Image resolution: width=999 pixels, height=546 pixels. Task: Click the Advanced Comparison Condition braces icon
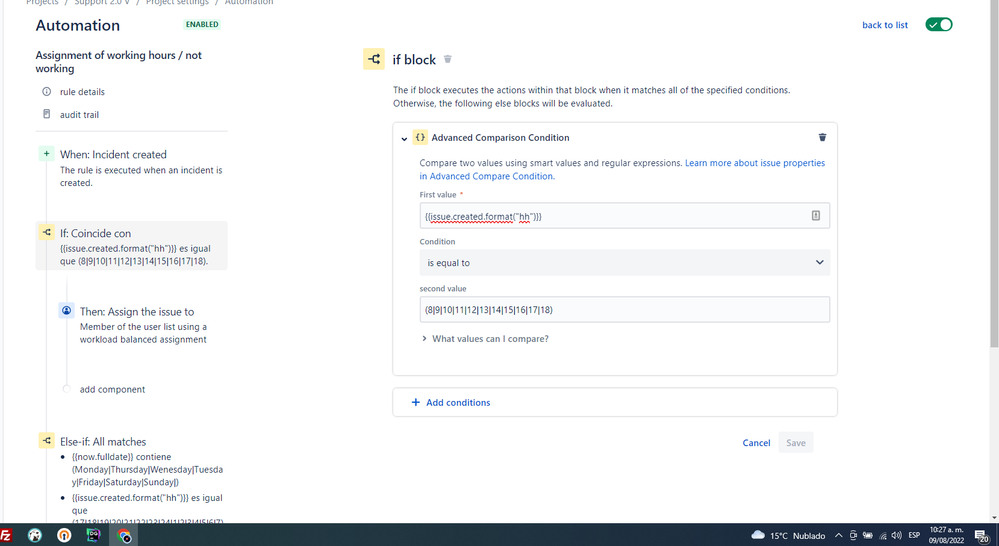420,137
